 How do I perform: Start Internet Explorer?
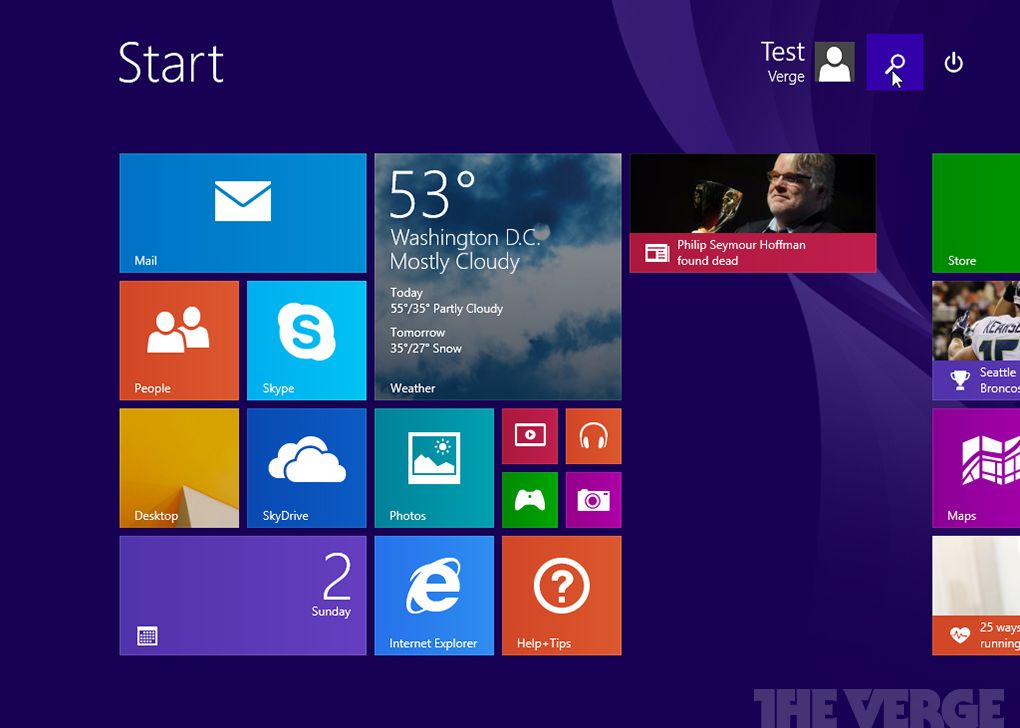point(434,595)
